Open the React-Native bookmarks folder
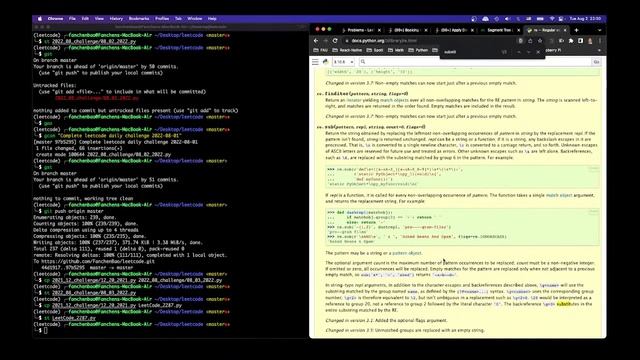The width and height of the screenshot is (640, 360). 348,50
